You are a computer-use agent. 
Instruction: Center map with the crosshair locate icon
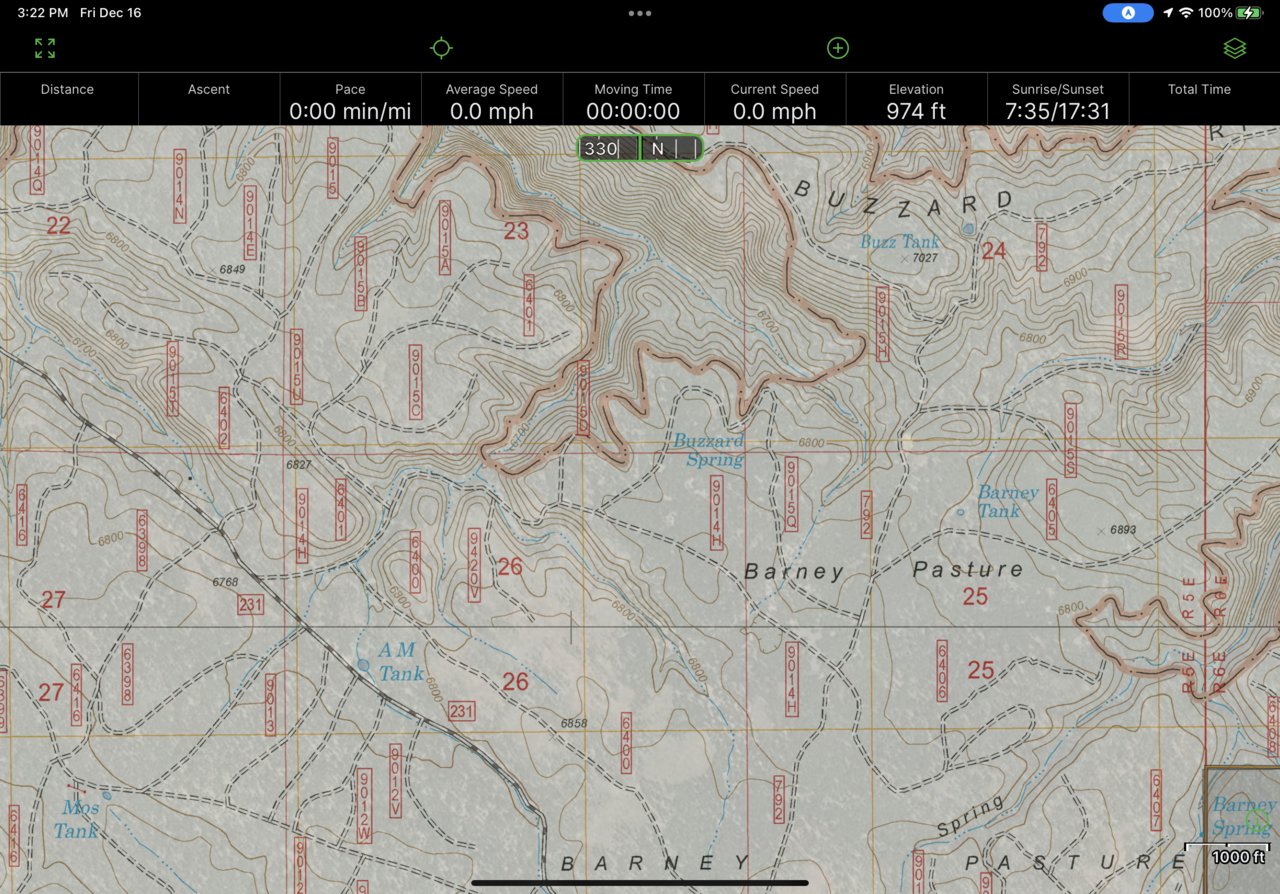coord(441,48)
